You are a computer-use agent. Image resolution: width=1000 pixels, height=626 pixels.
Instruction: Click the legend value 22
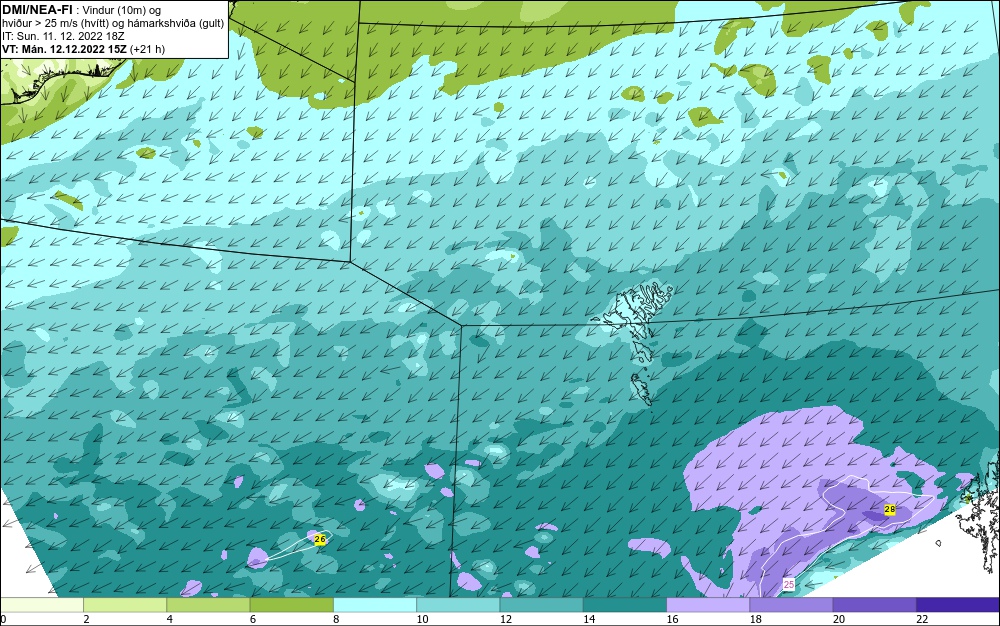click(x=922, y=619)
